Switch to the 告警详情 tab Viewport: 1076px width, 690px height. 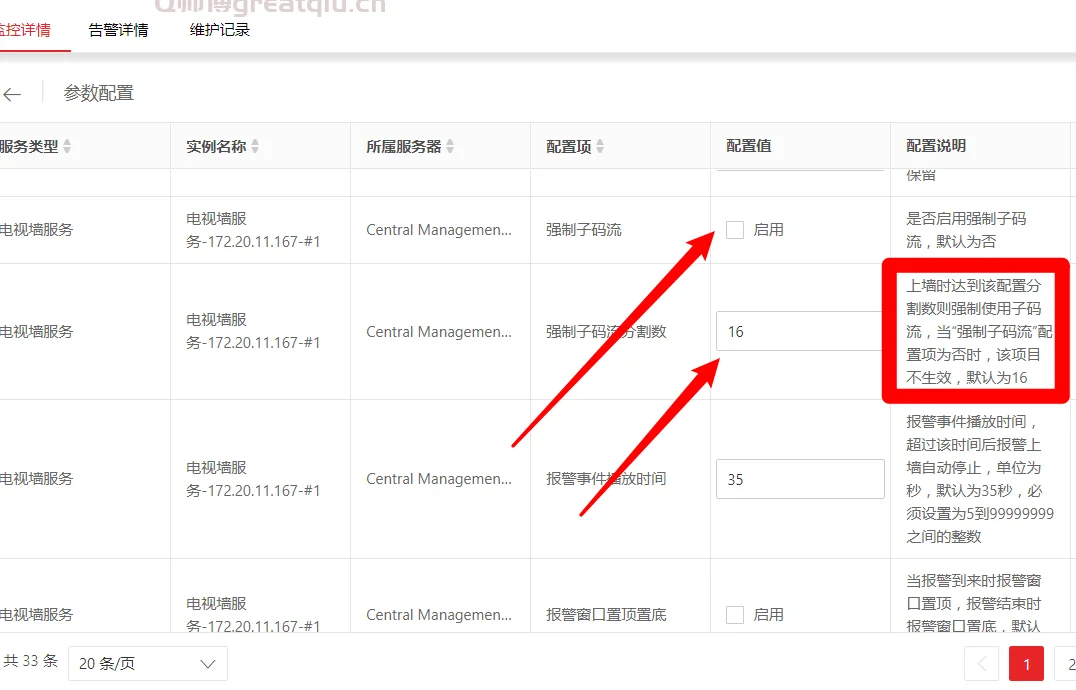click(117, 30)
